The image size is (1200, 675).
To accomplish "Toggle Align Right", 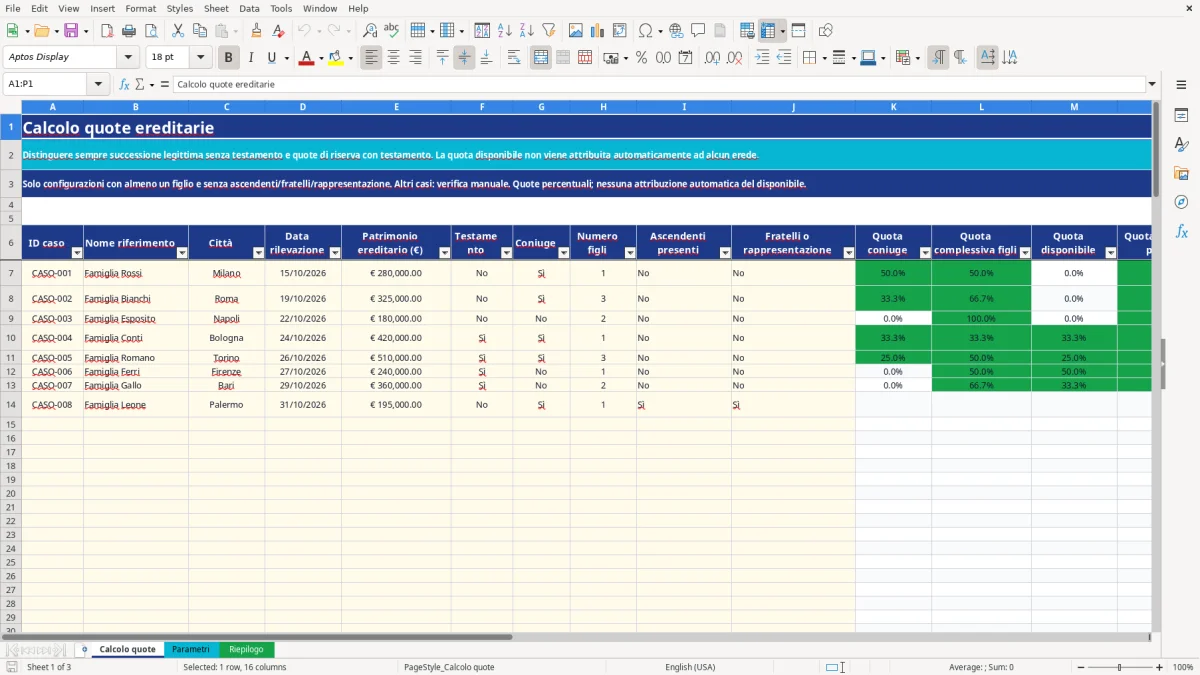I will click(x=415, y=57).
